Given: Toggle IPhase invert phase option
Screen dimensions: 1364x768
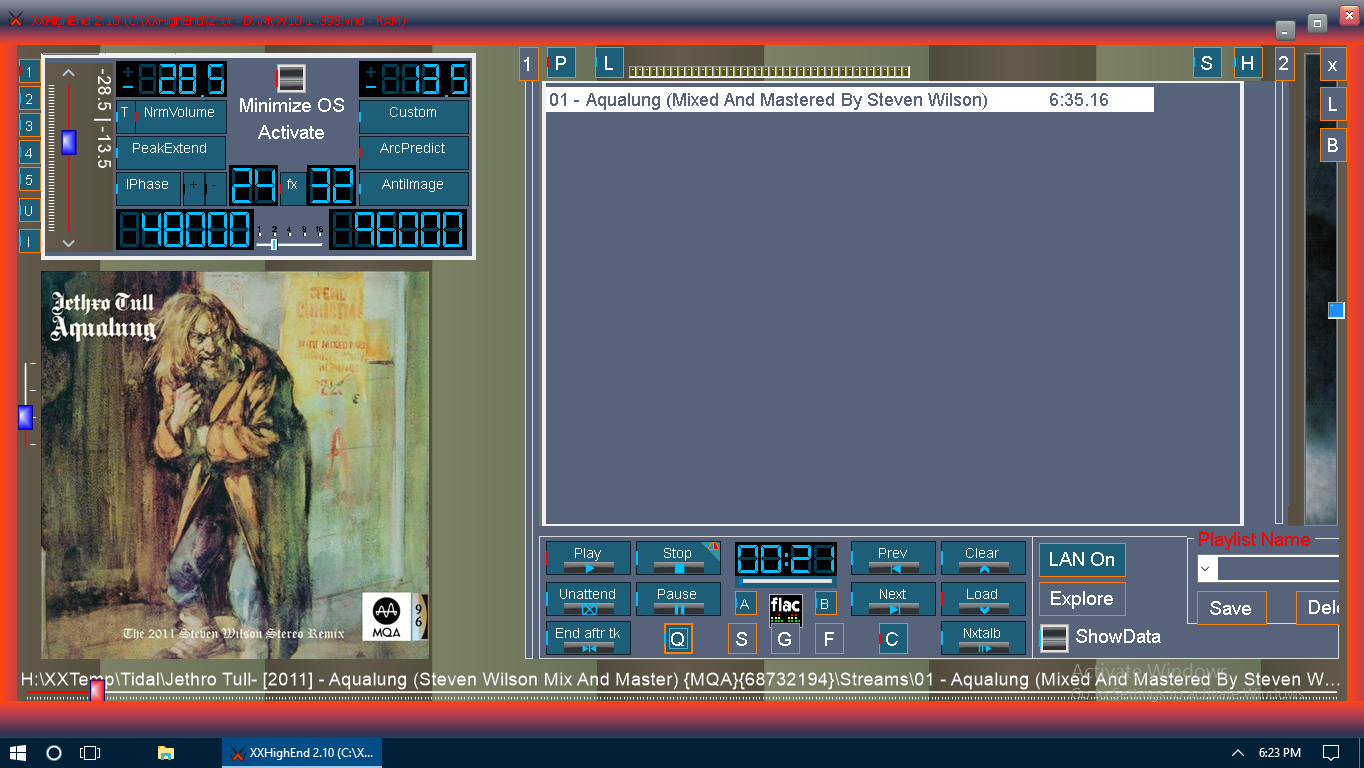Looking at the screenshot, I should pyautogui.click(x=149, y=188).
